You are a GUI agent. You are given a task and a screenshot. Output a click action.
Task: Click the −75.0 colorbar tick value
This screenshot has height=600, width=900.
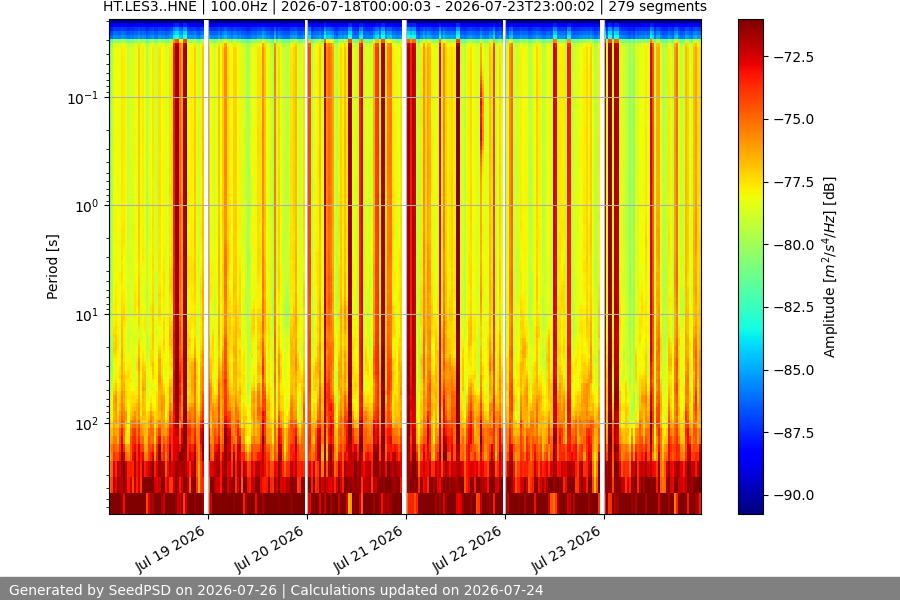pyautogui.click(x=793, y=119)
